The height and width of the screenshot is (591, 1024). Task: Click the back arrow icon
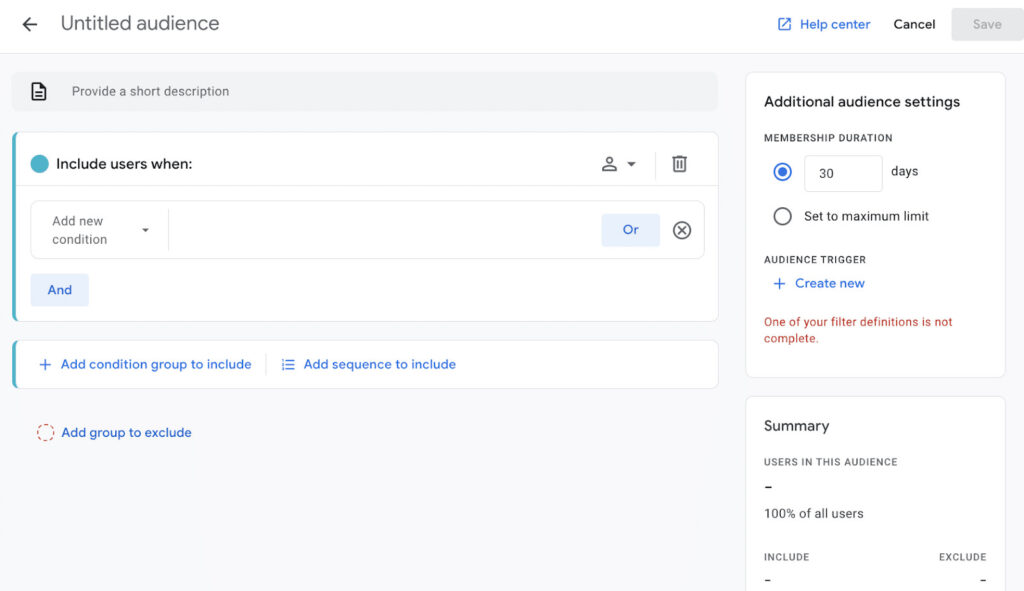(30, 24)
